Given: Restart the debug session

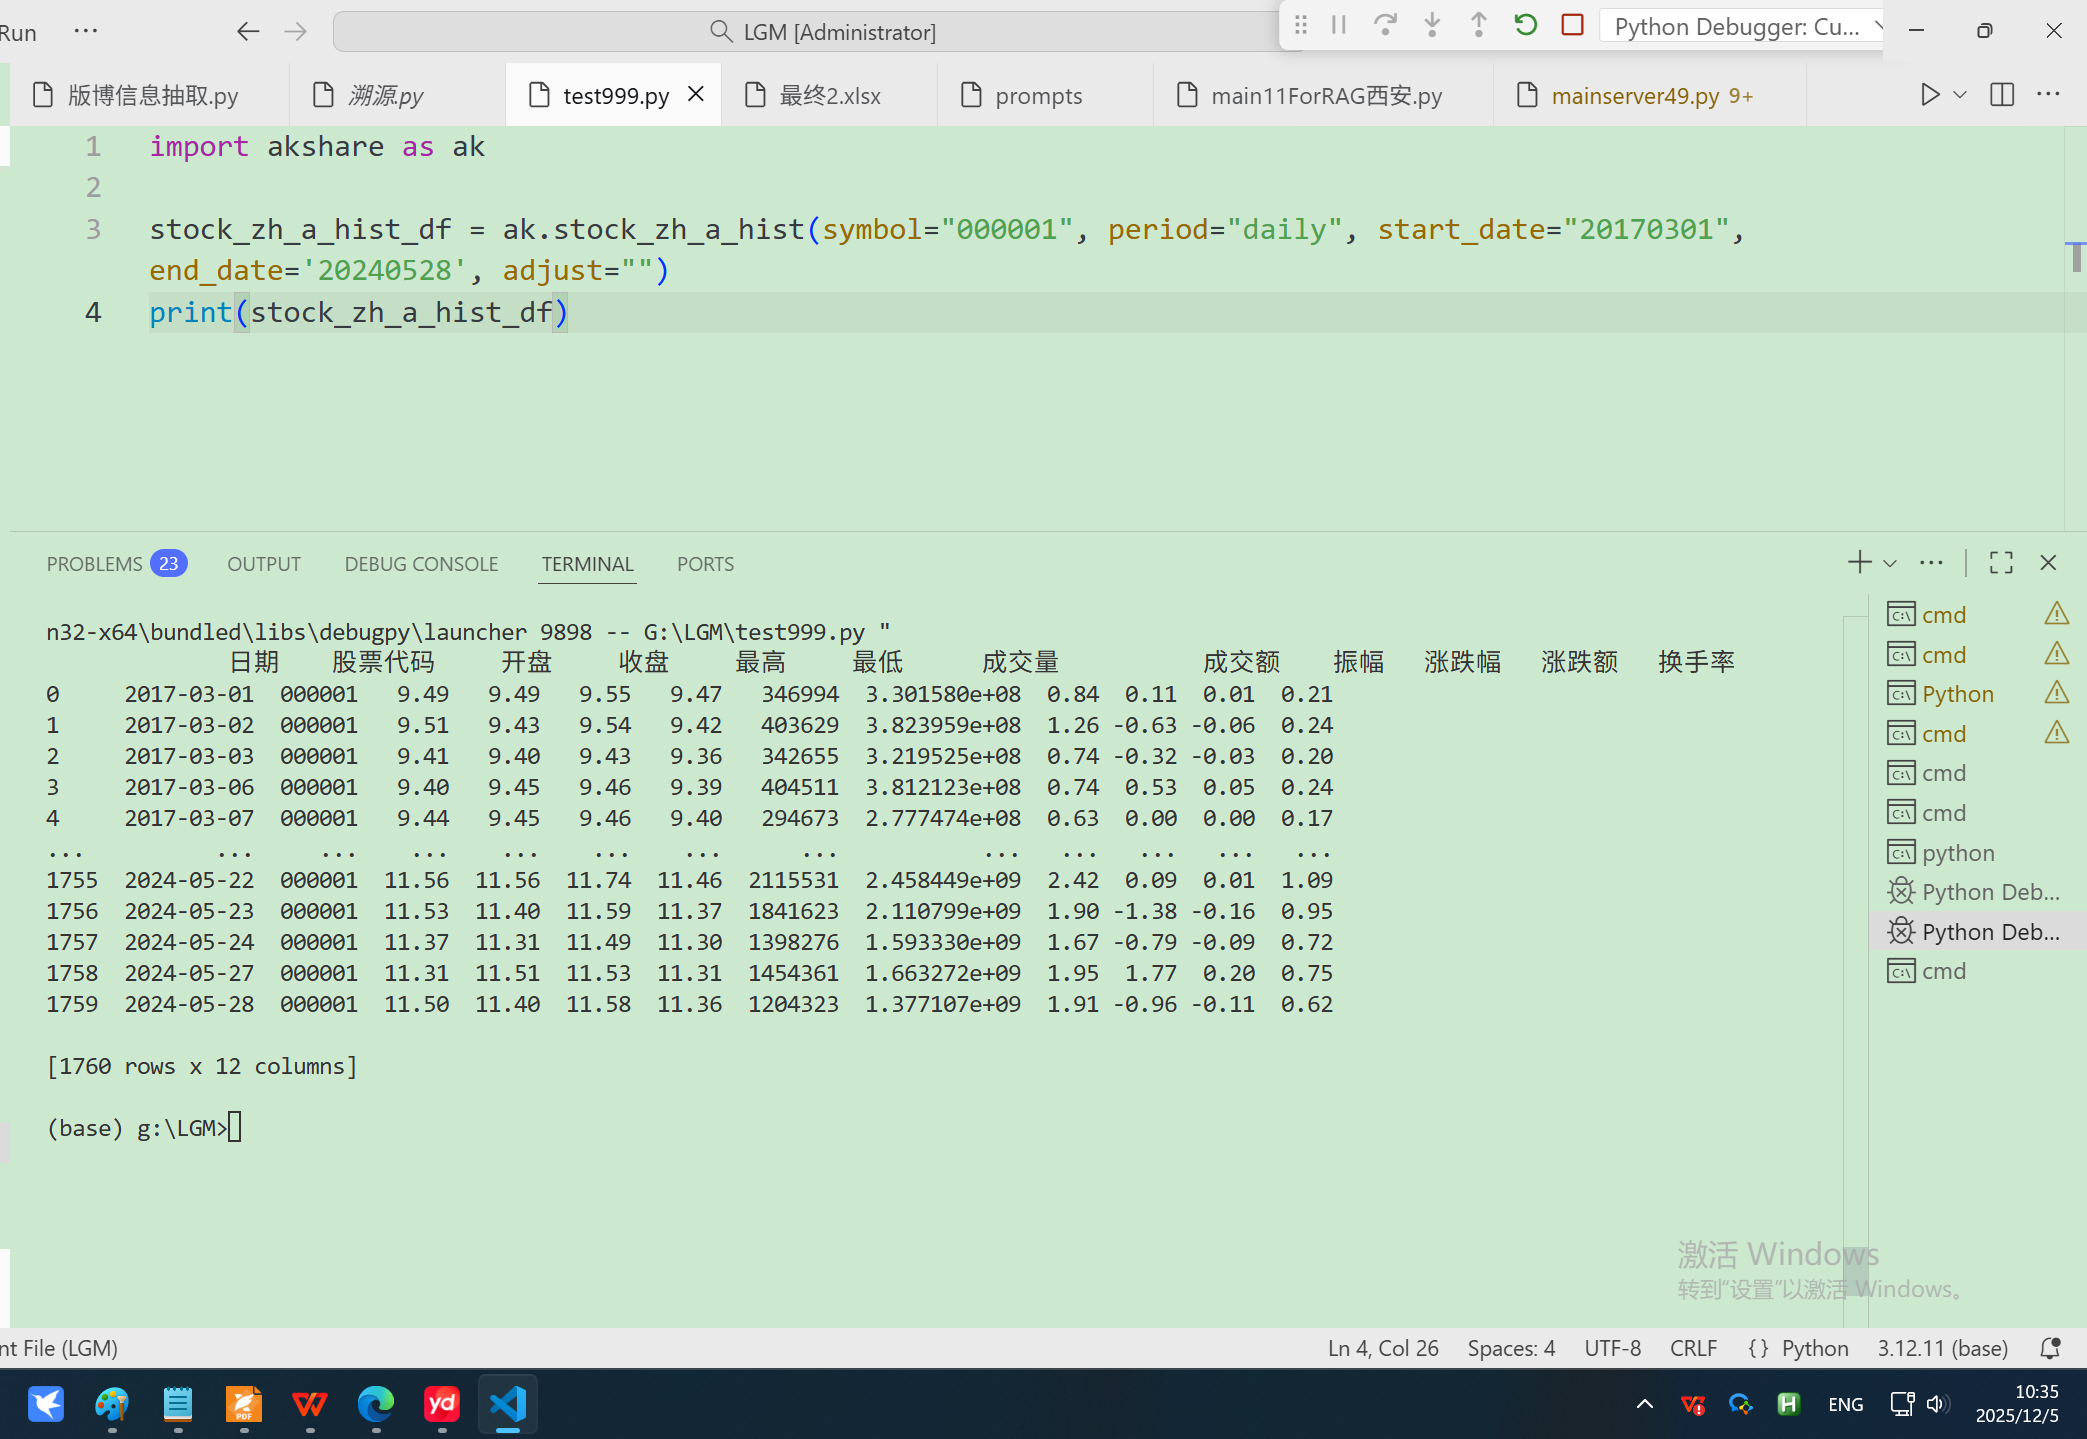Looking at the screenshot, I should (x=1525, y=25).
